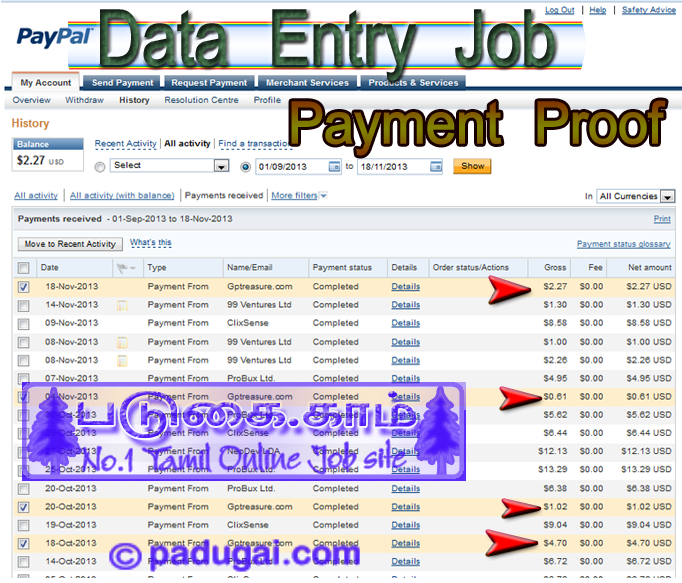Click the Show button
This screenshot has width=682, height=583.
click(x=472, y=166)
